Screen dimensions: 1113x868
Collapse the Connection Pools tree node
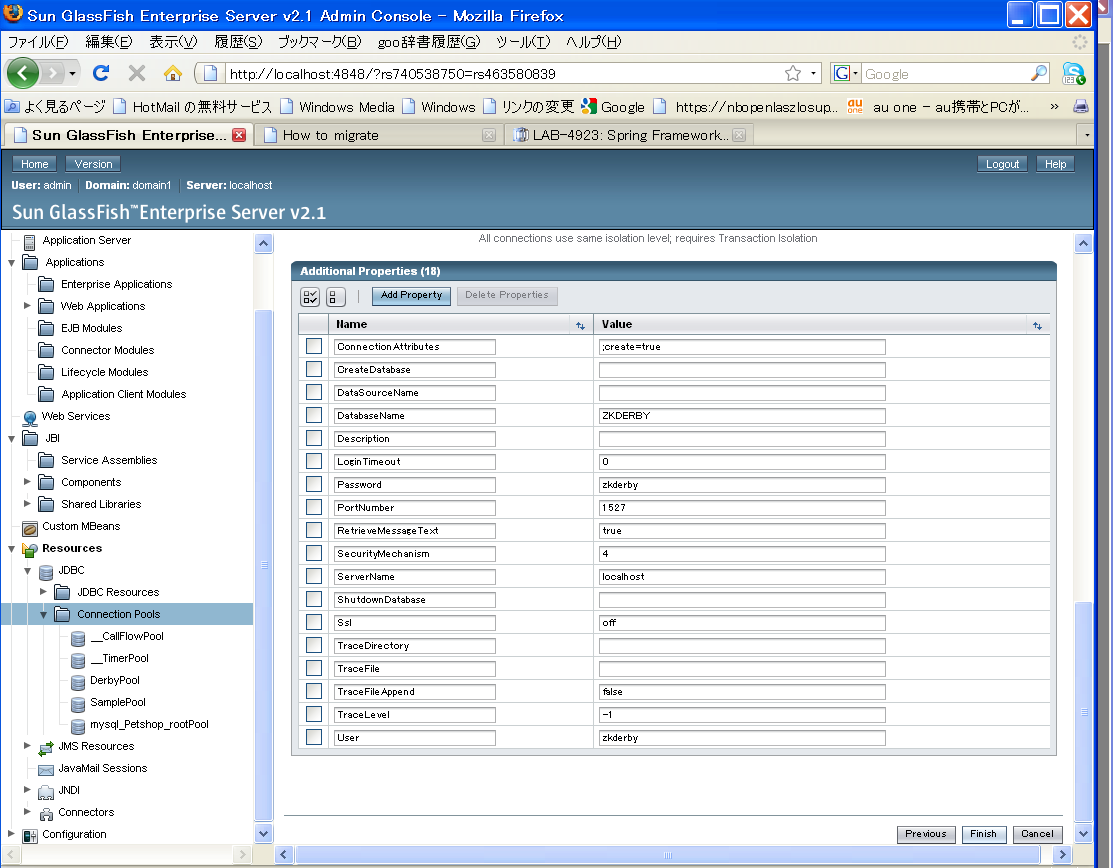[43, 615]
